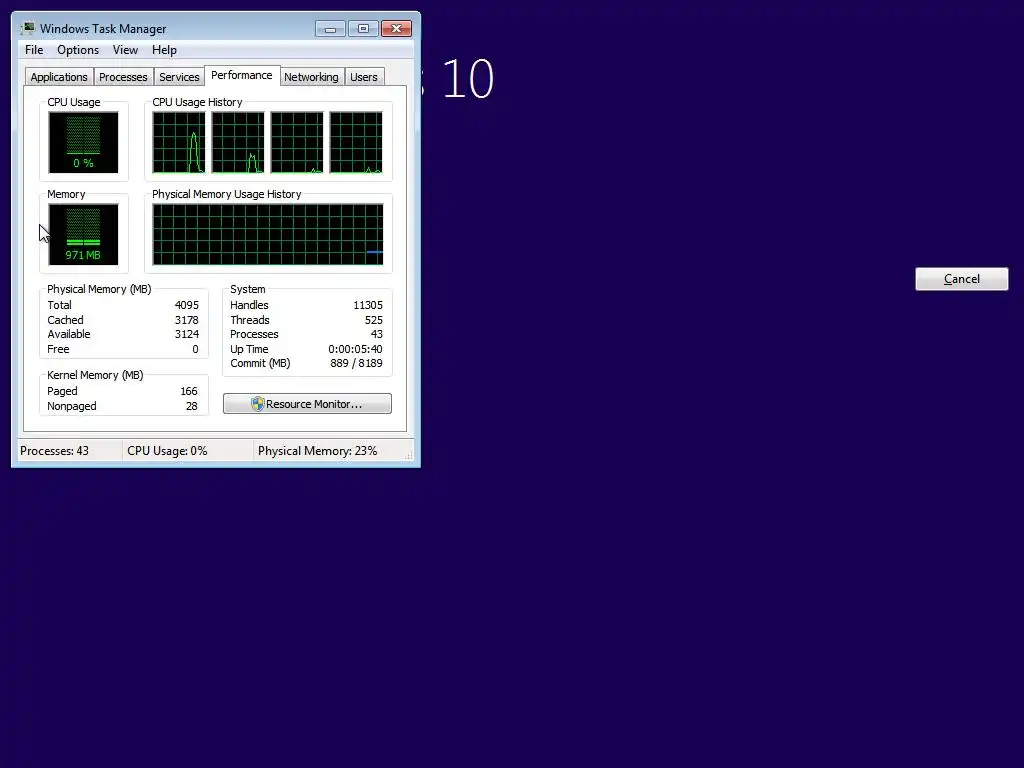1024x768 pixels.
Task: Click the Memory 971 MB meter
Action: [x=83, y=234]
